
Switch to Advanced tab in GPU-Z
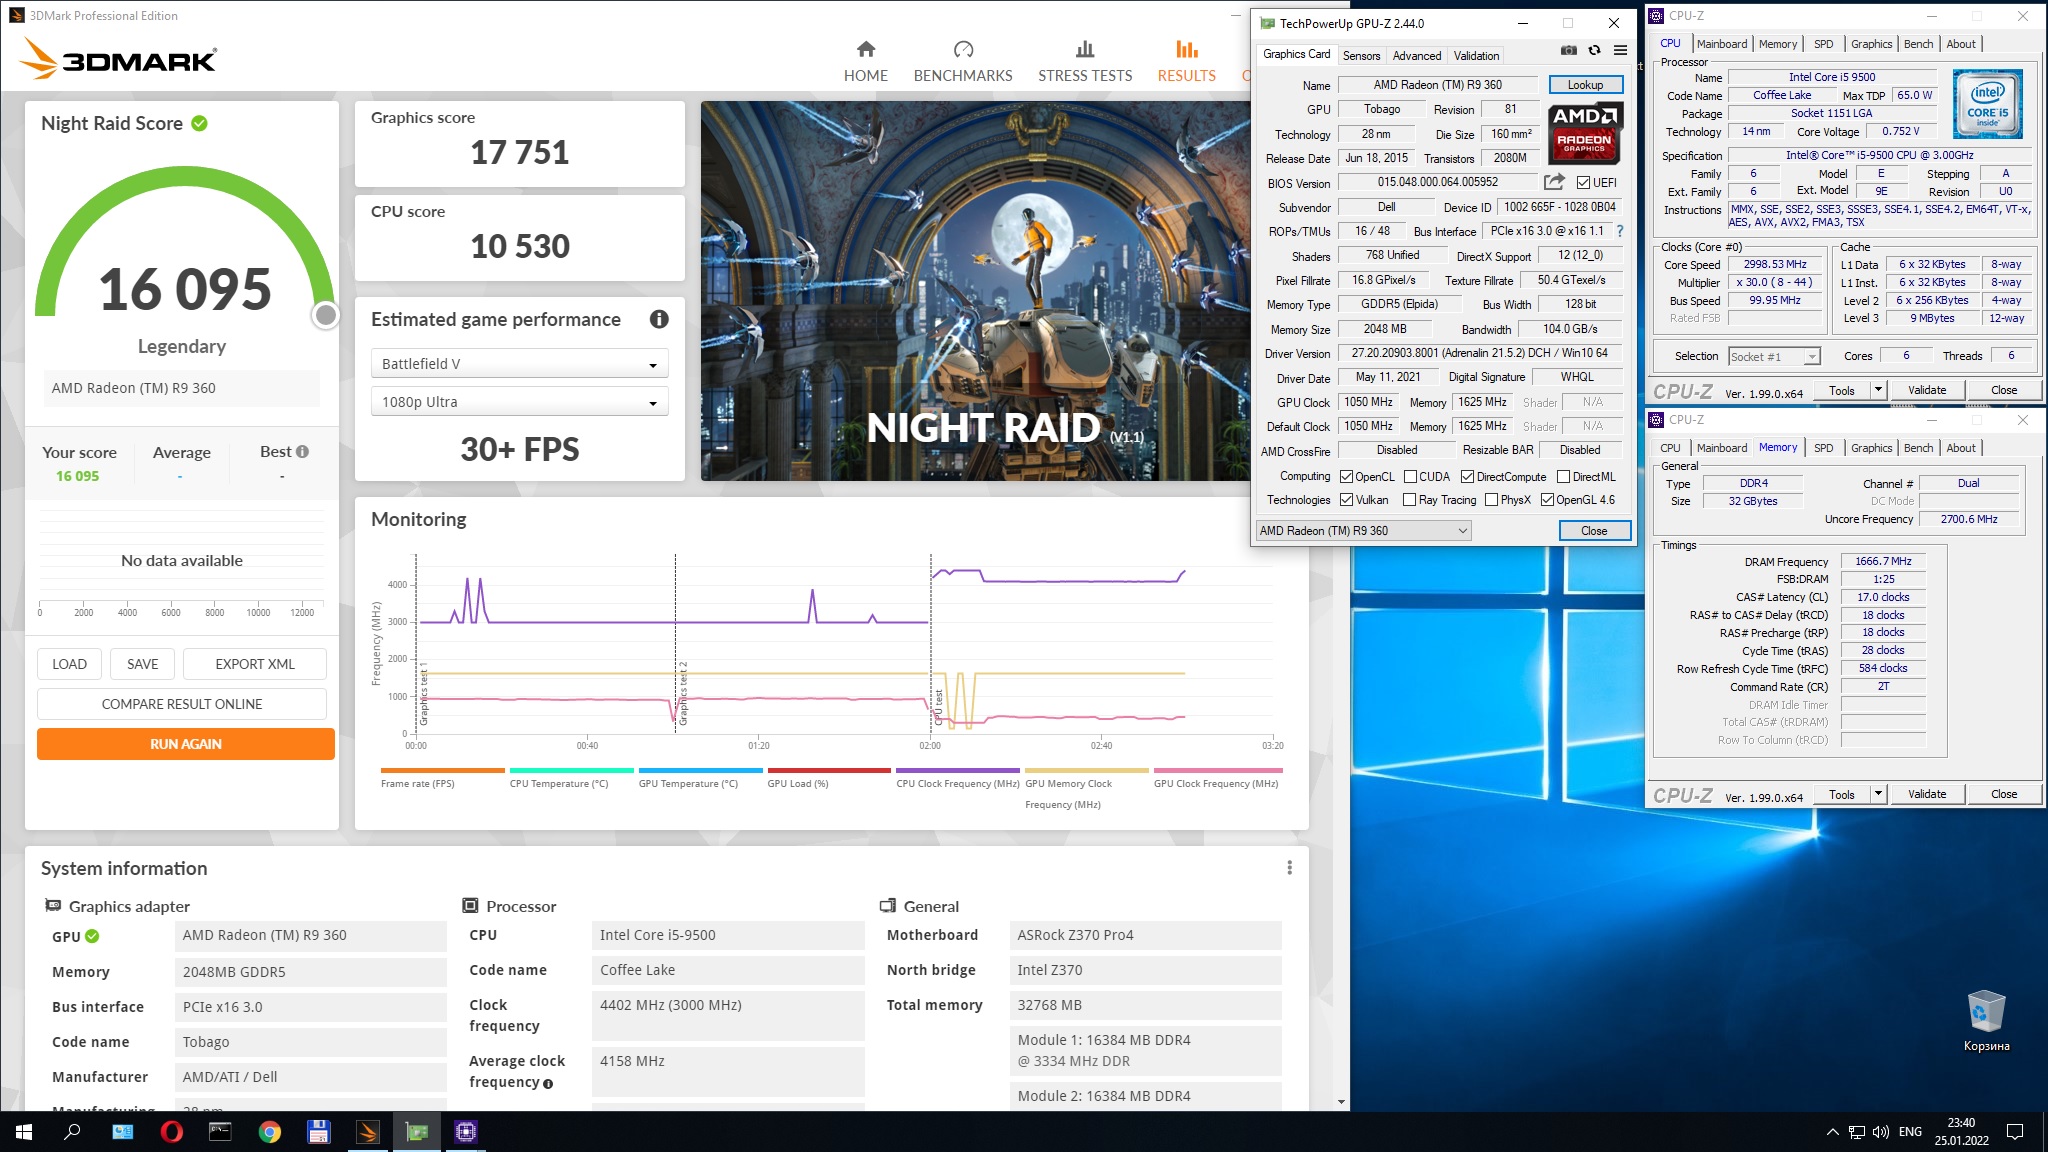coord(1417,56)
